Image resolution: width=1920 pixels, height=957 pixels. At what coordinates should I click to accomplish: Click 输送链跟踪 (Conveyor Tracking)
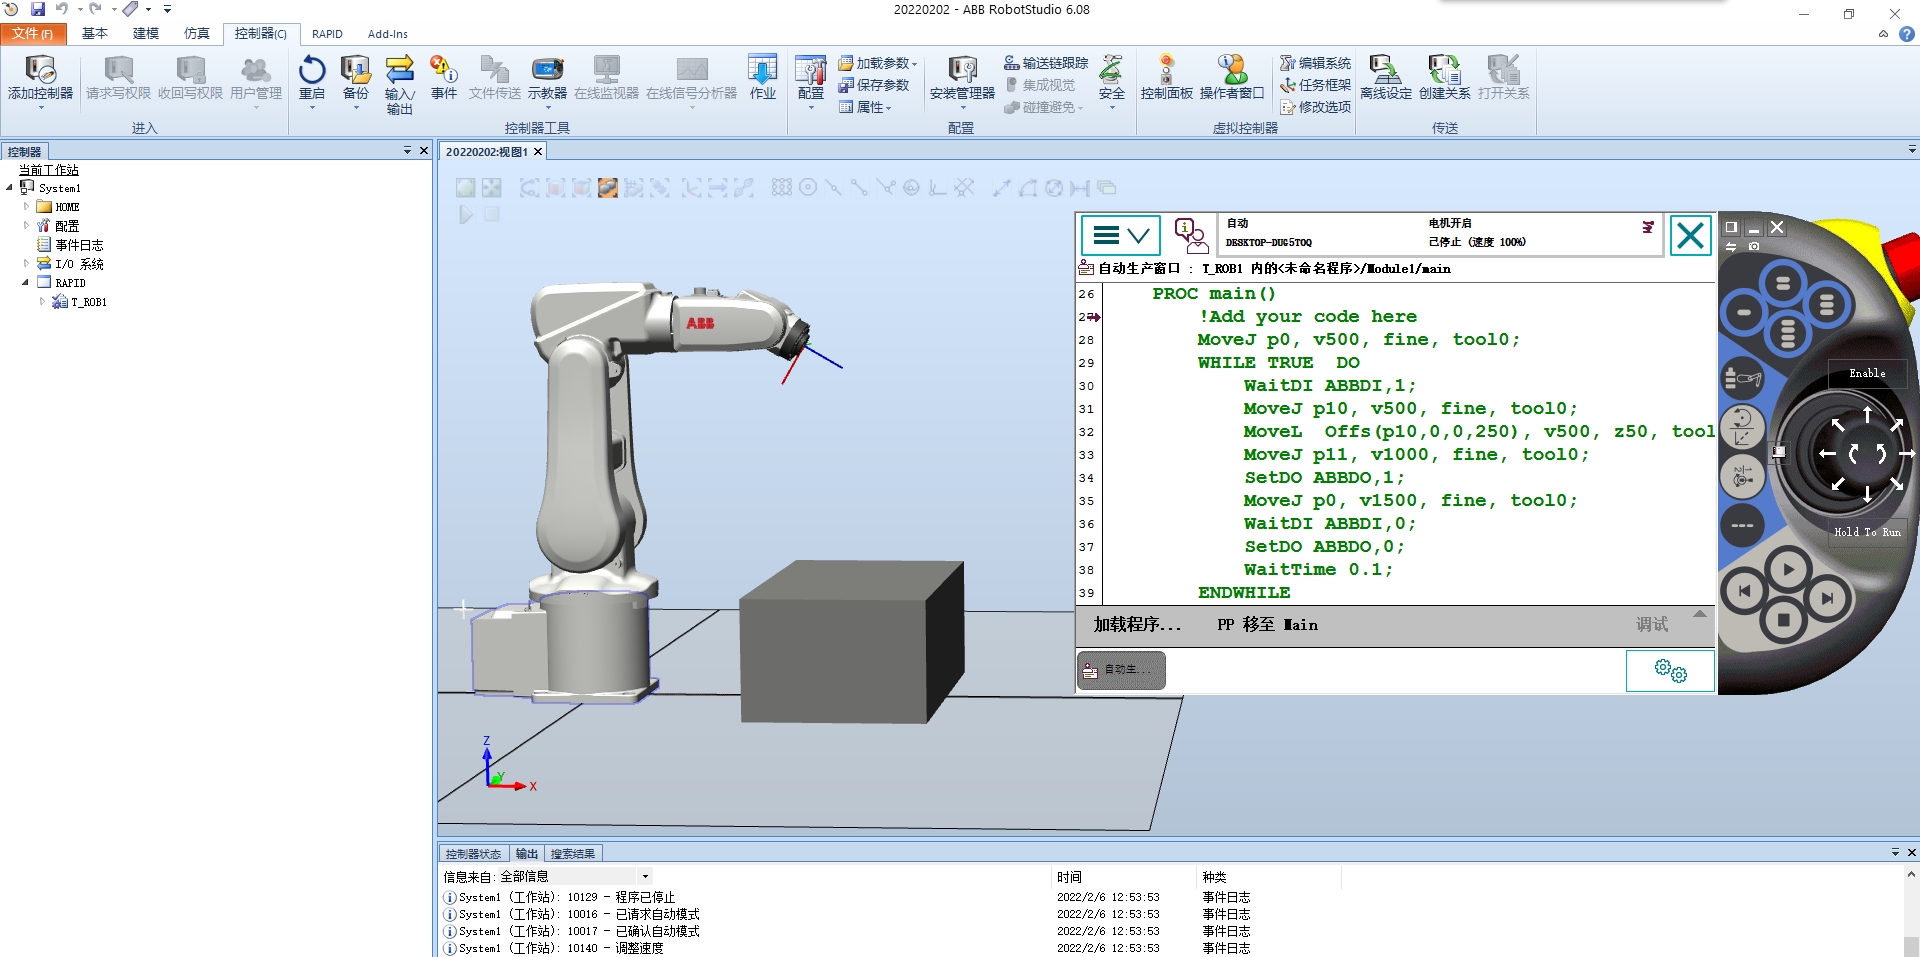[x=1046, y=63]
